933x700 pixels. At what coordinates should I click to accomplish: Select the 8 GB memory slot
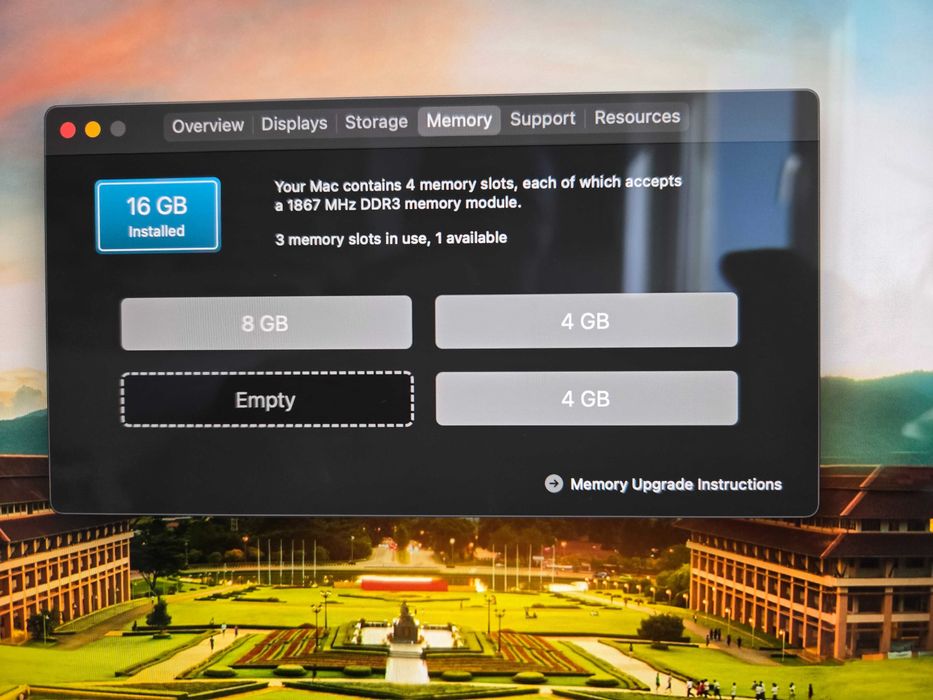[x=266, y=323]
